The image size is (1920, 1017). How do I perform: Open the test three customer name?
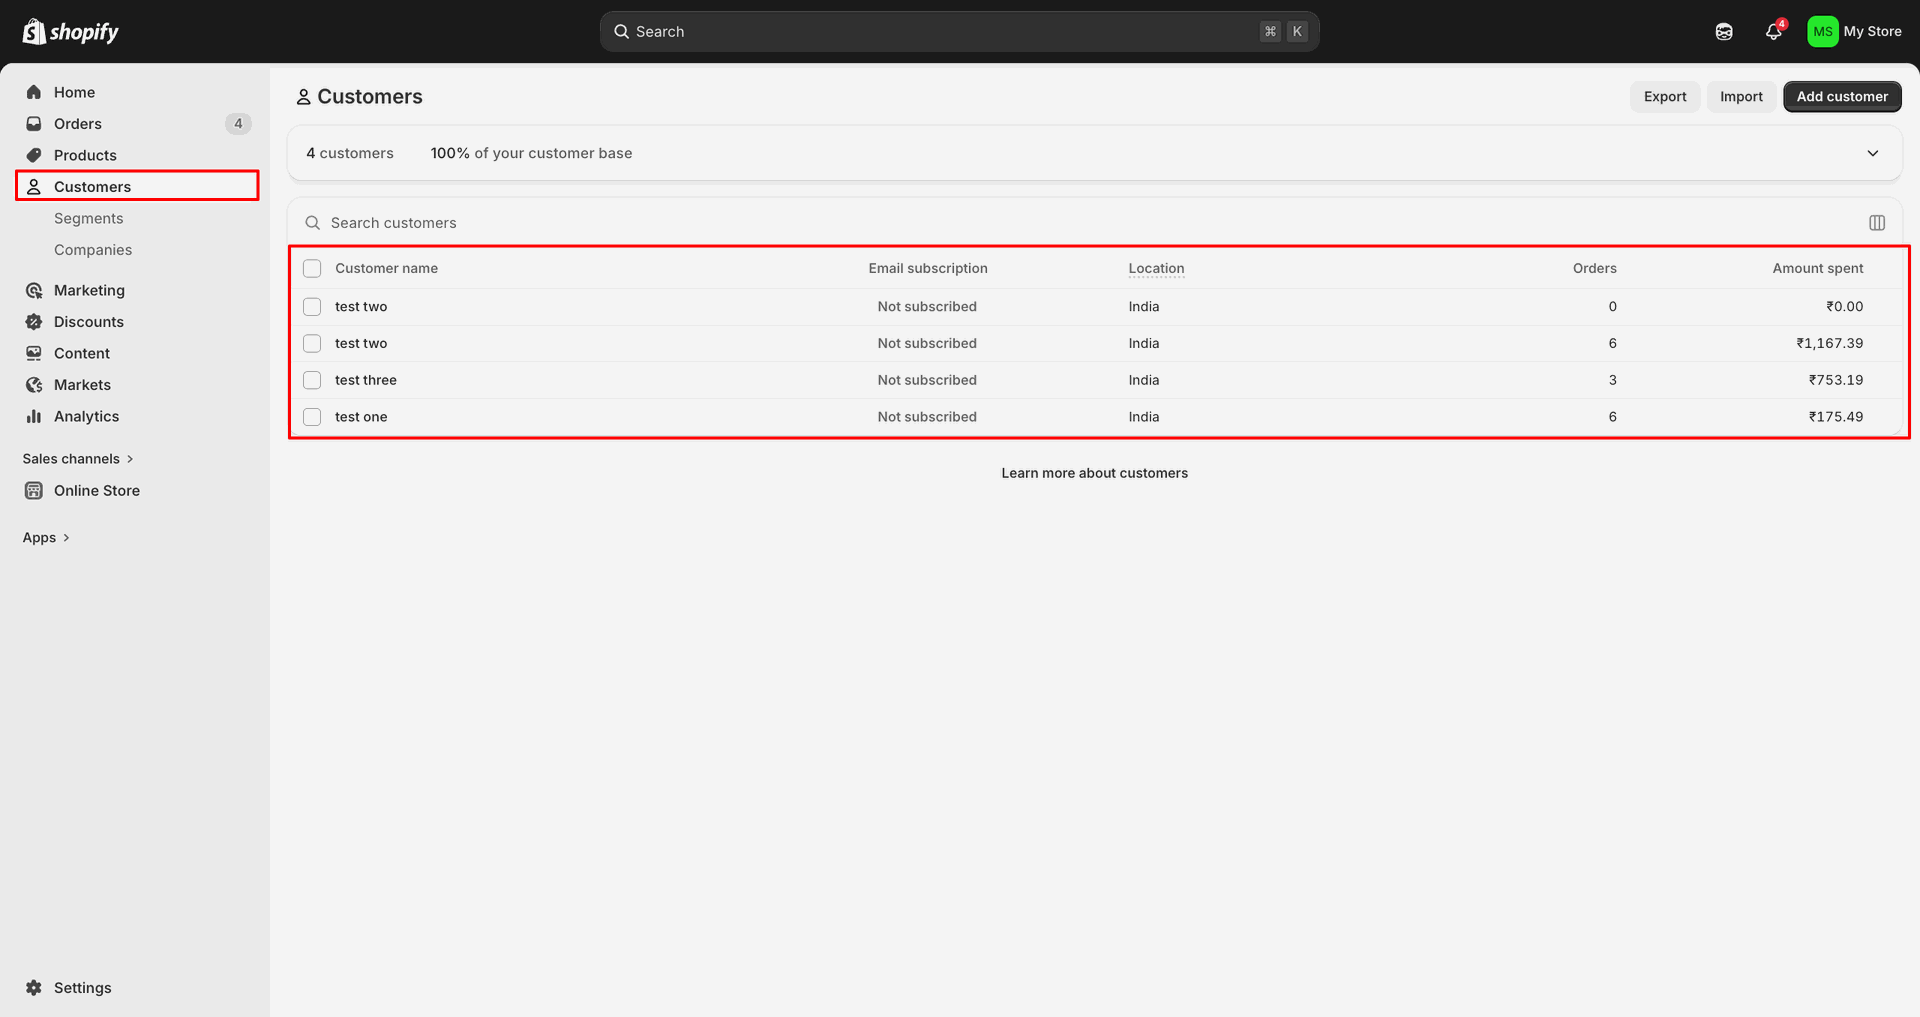[x=366, y=380]
